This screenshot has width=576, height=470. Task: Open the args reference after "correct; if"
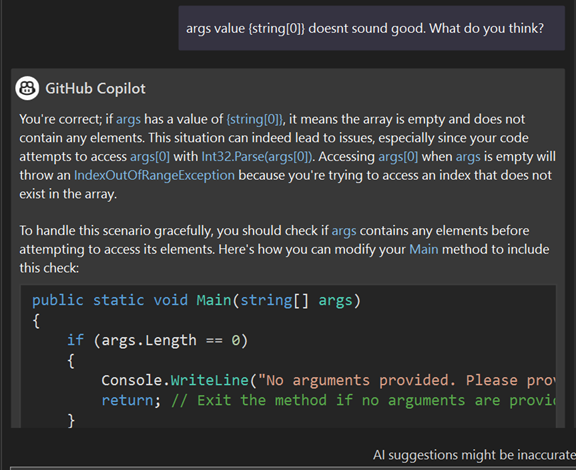[x=128, y=119]
